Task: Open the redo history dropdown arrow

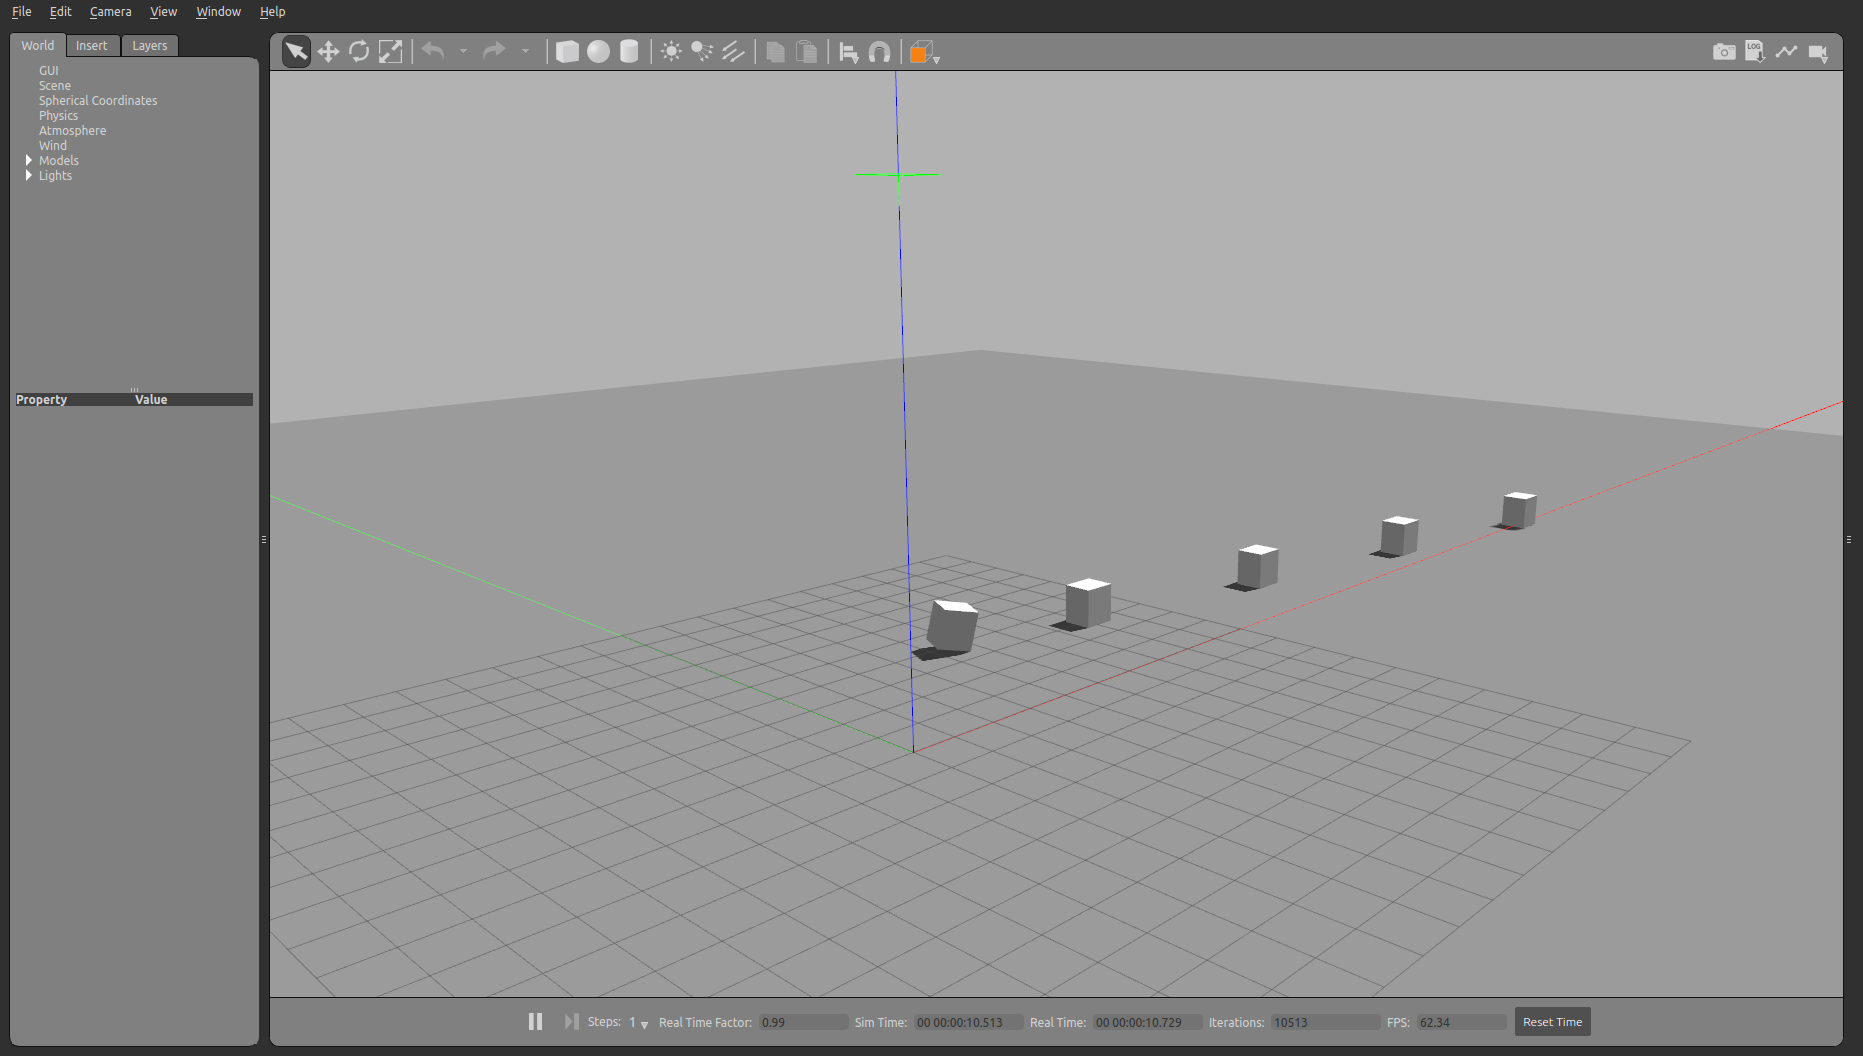Action: 525,51
